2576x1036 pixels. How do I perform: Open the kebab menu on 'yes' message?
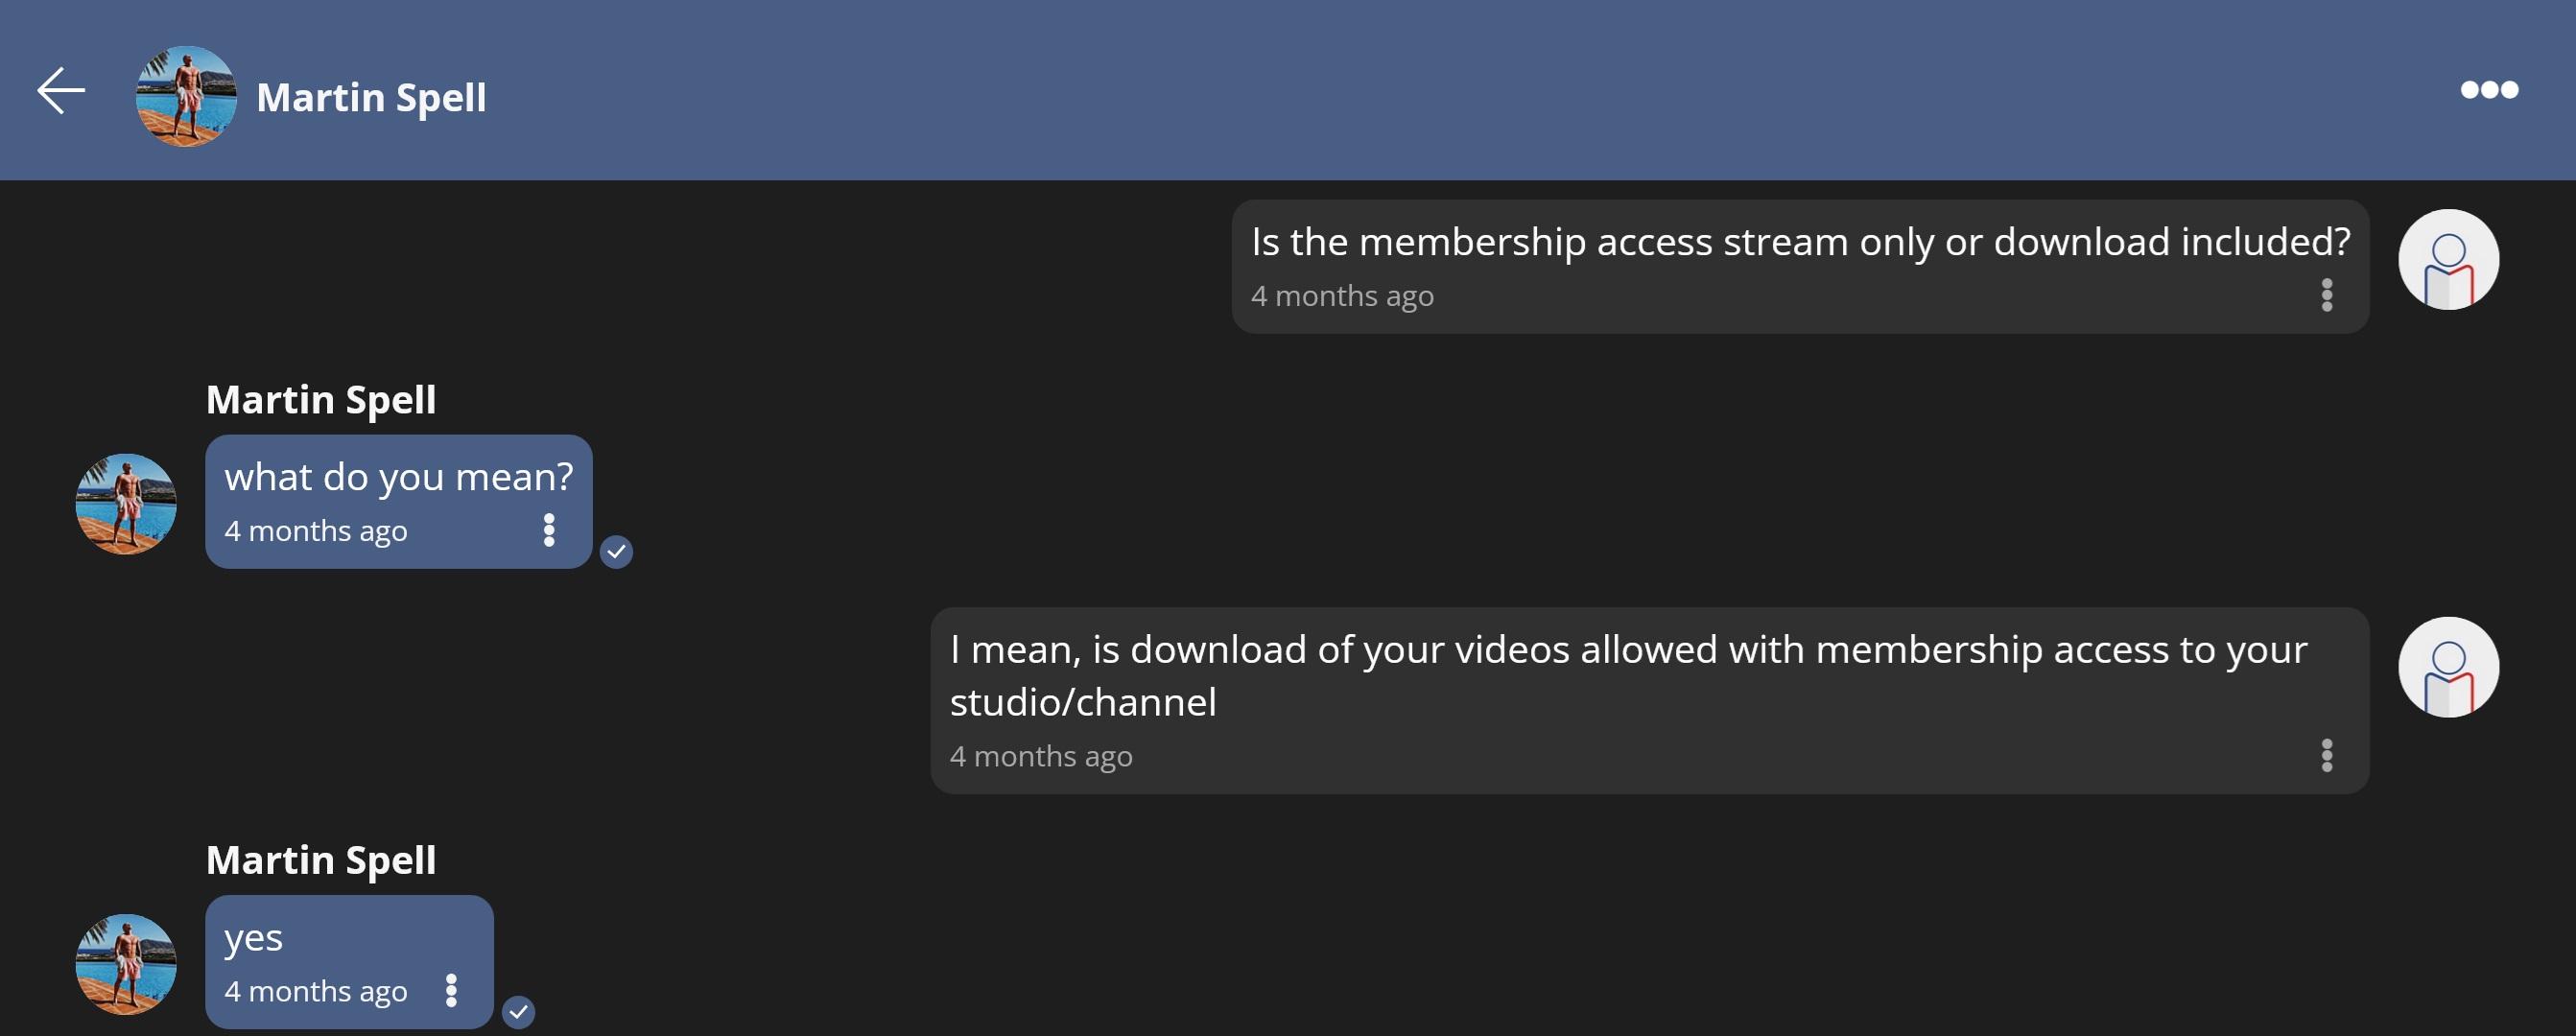pos(451,990)
